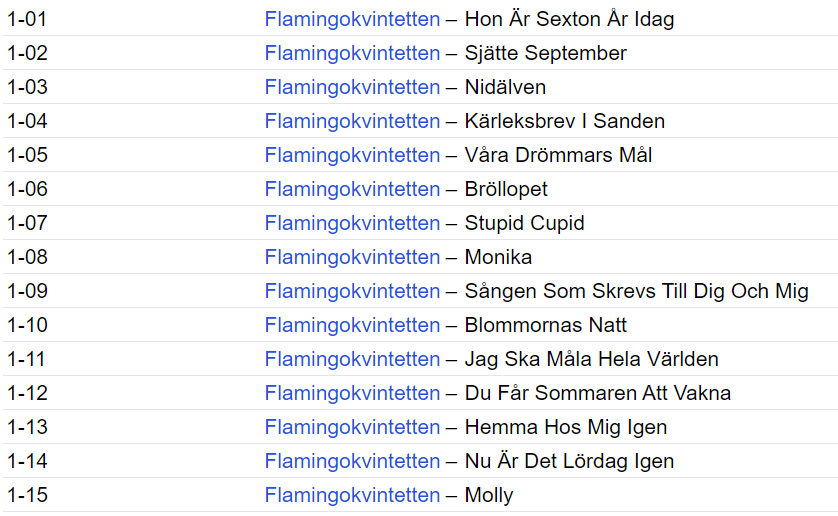This screenshot has height=516, width=838.
Task: Click Flamingokvintetten link for Nu Är Det Lördag Igen
Action: [352, 461]
